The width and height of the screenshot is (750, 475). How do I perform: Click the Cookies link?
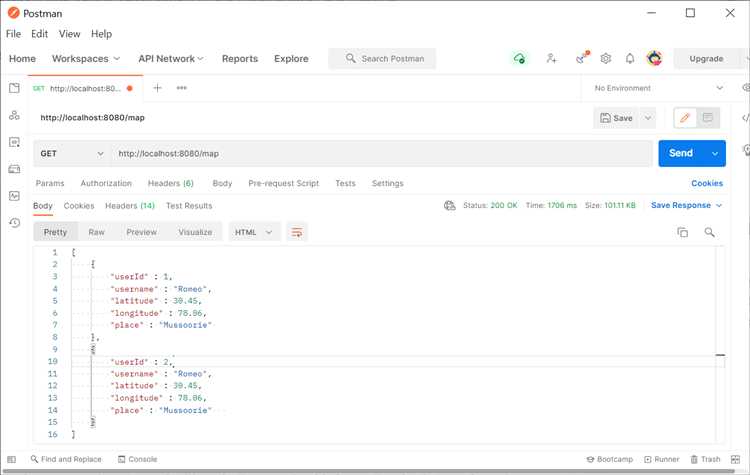(x=707, y=183)
